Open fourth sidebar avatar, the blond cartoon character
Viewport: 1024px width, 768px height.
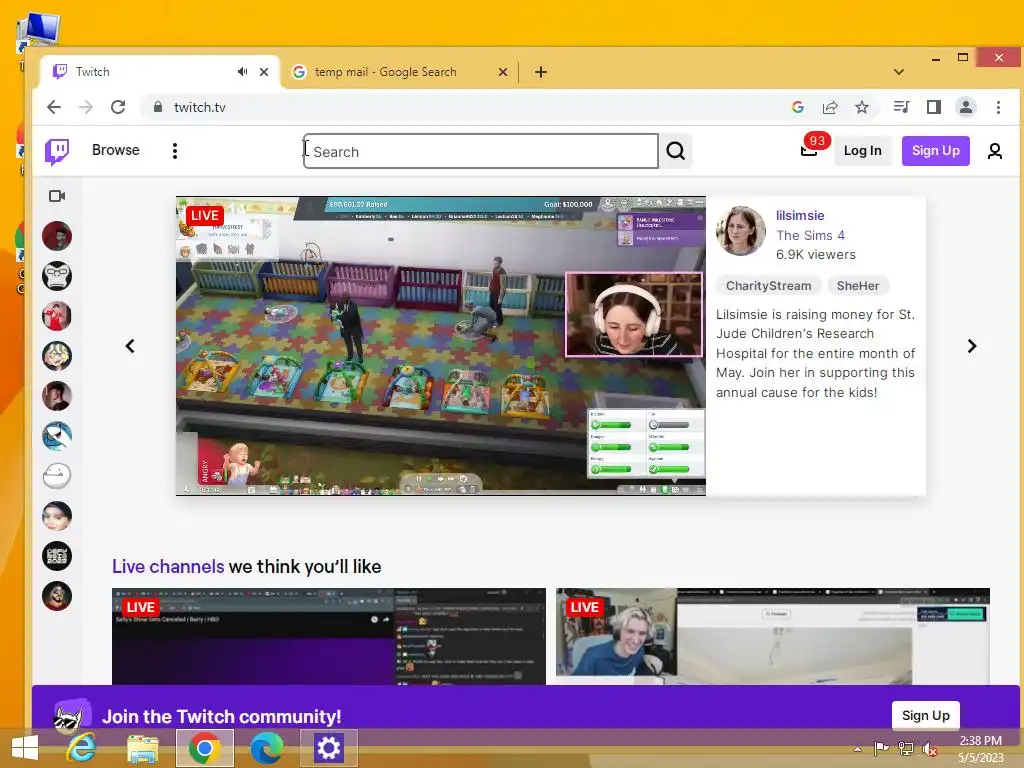click(57, 356)
